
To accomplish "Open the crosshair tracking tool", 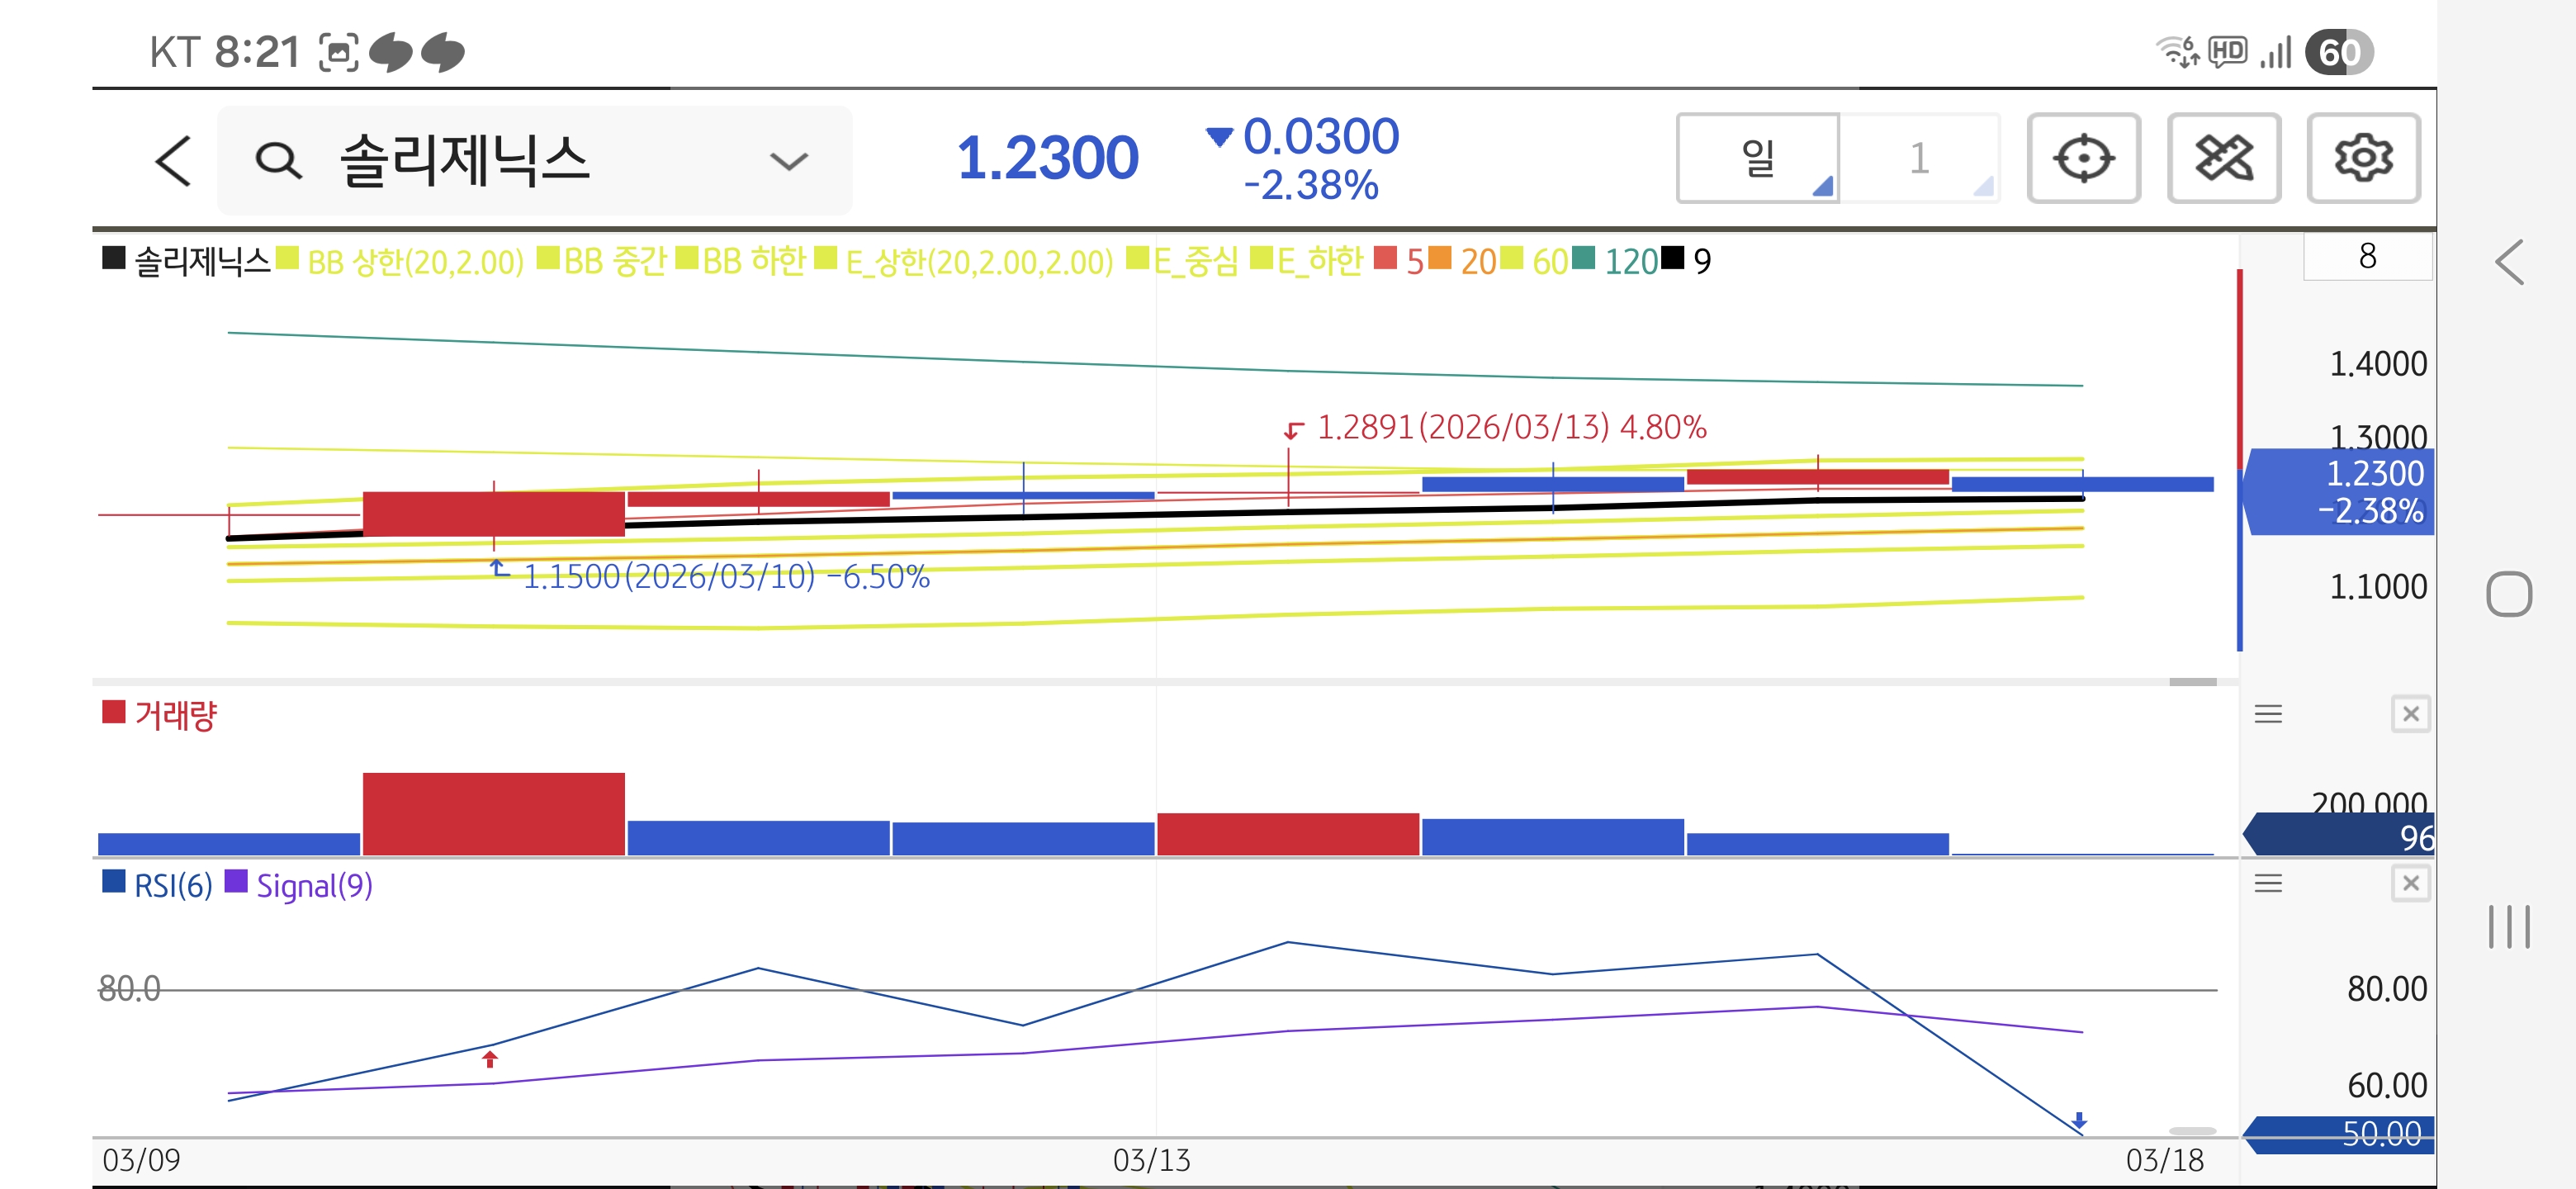I will click(x=2083, y=158).
